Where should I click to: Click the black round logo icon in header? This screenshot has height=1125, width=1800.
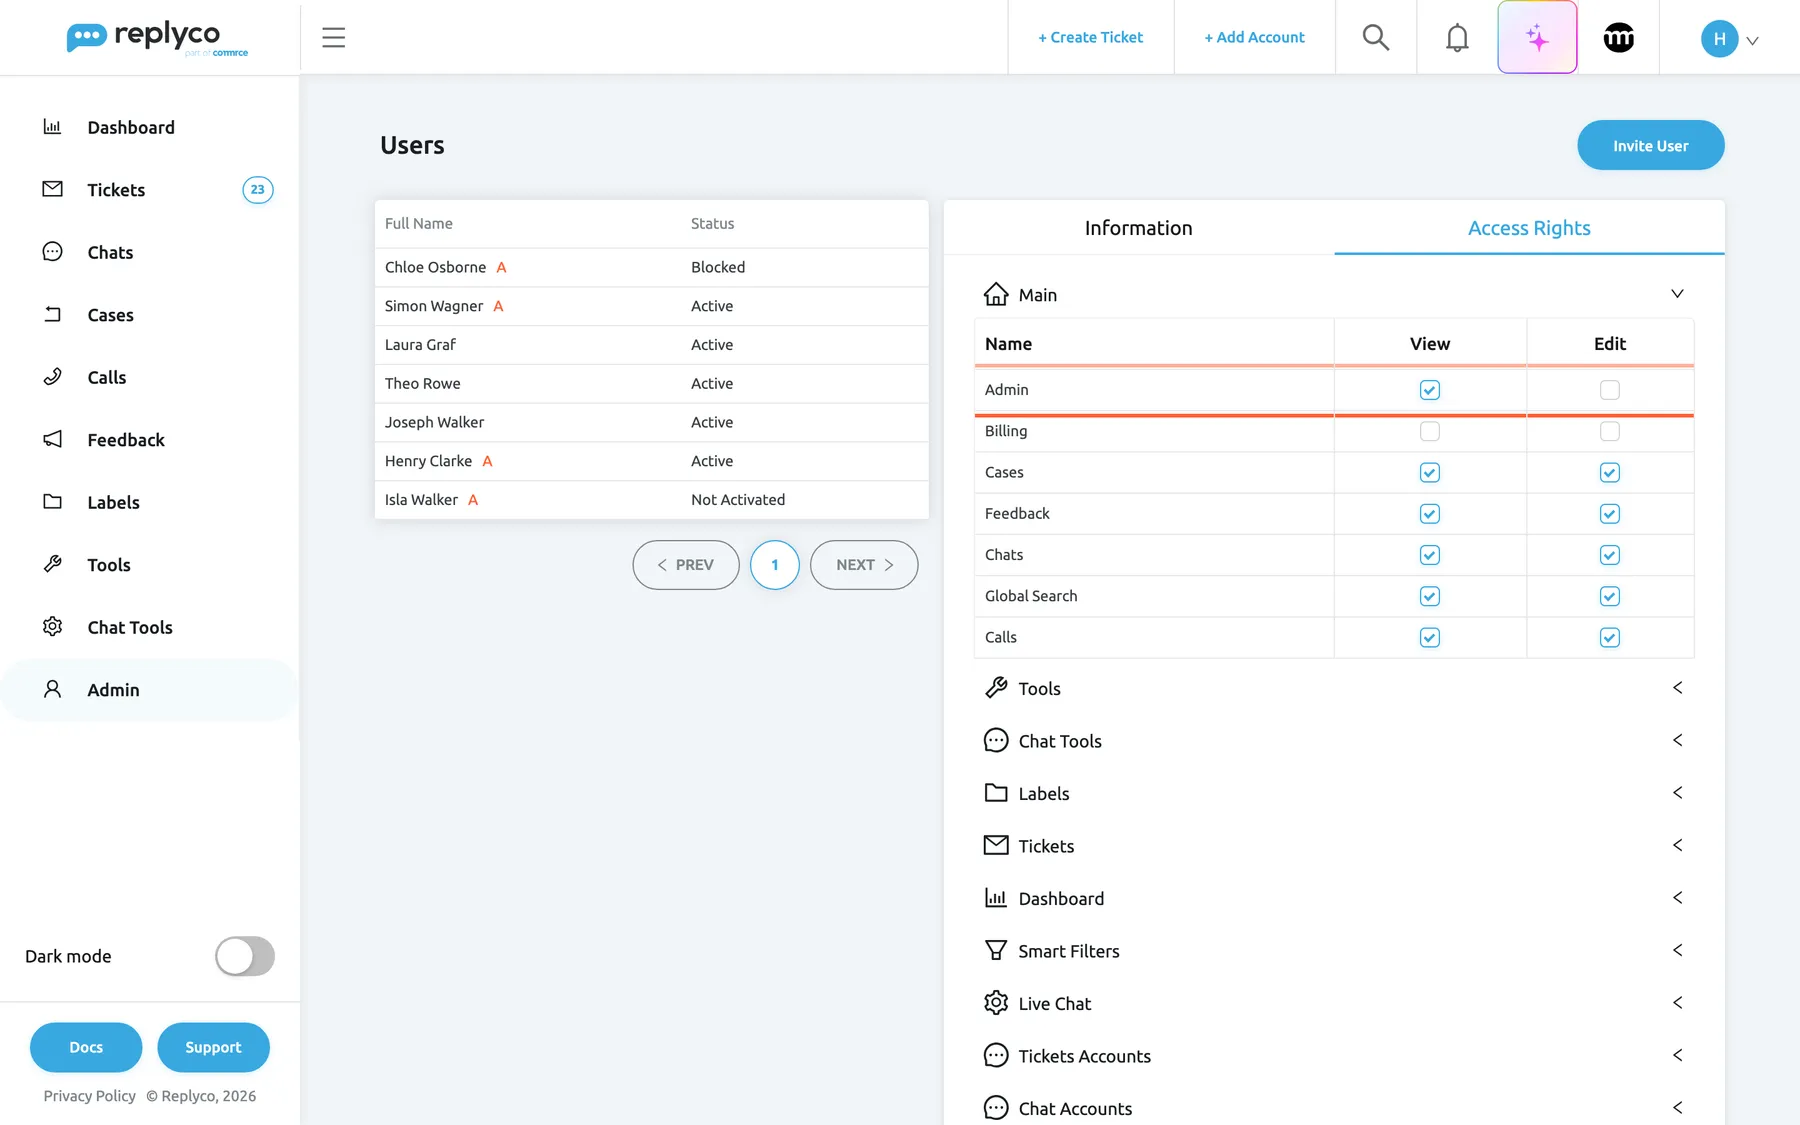coord(1618,38)
